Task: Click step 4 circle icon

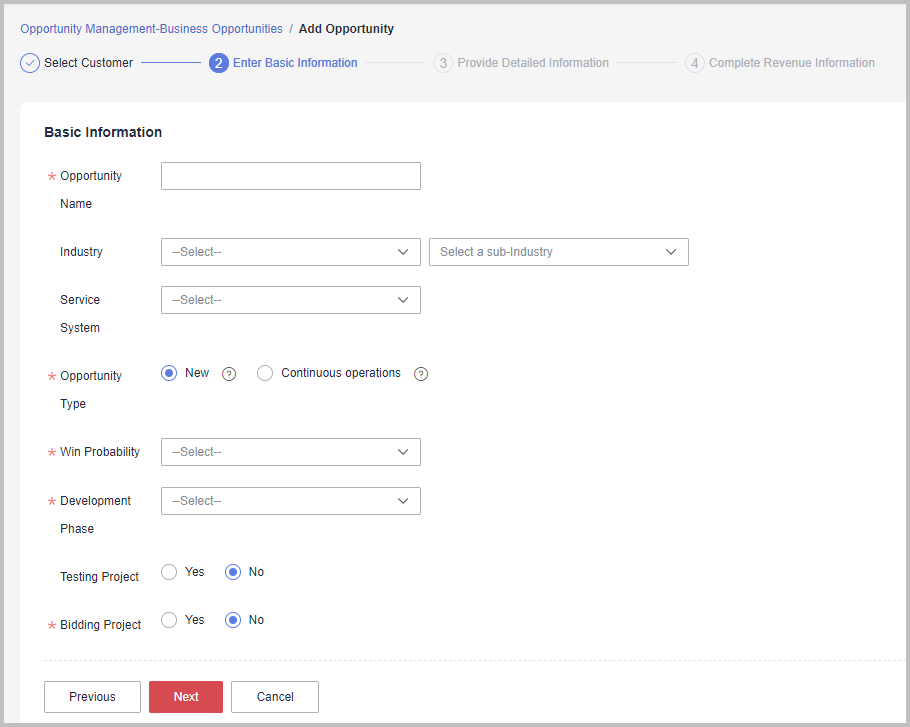Action: click(695, 63)
